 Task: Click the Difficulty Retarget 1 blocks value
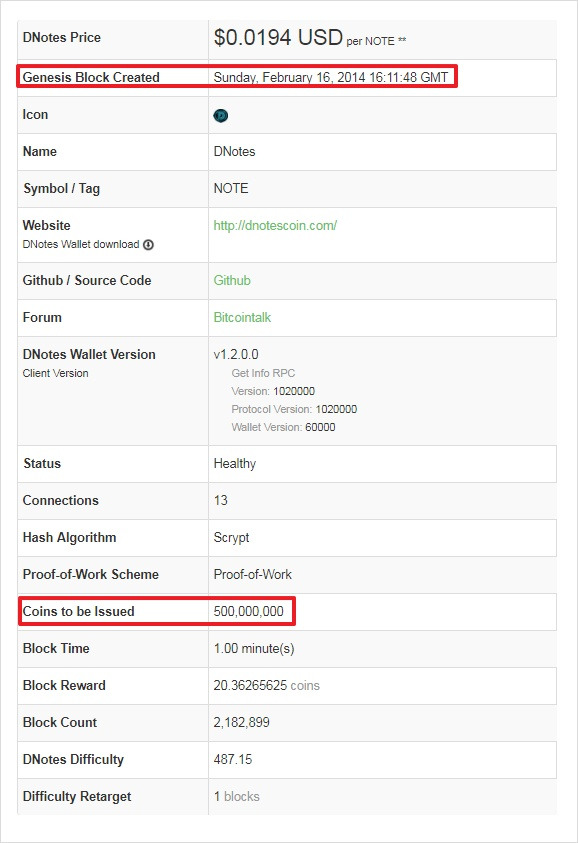click(x=237, y=796)
